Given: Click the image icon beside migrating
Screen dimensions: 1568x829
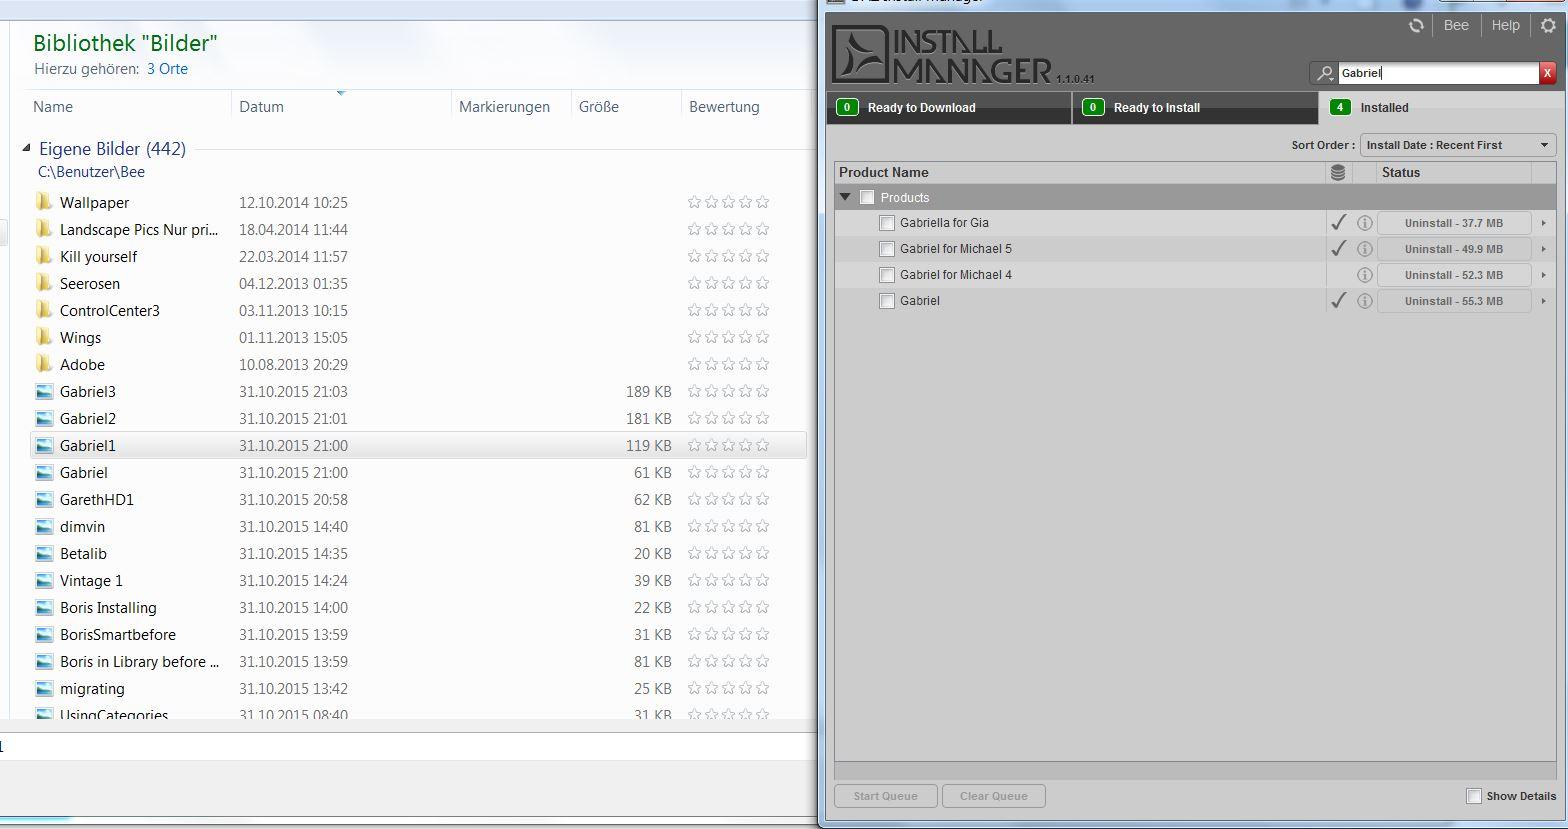Looking at the screenshot, I should tap(44, 689).
